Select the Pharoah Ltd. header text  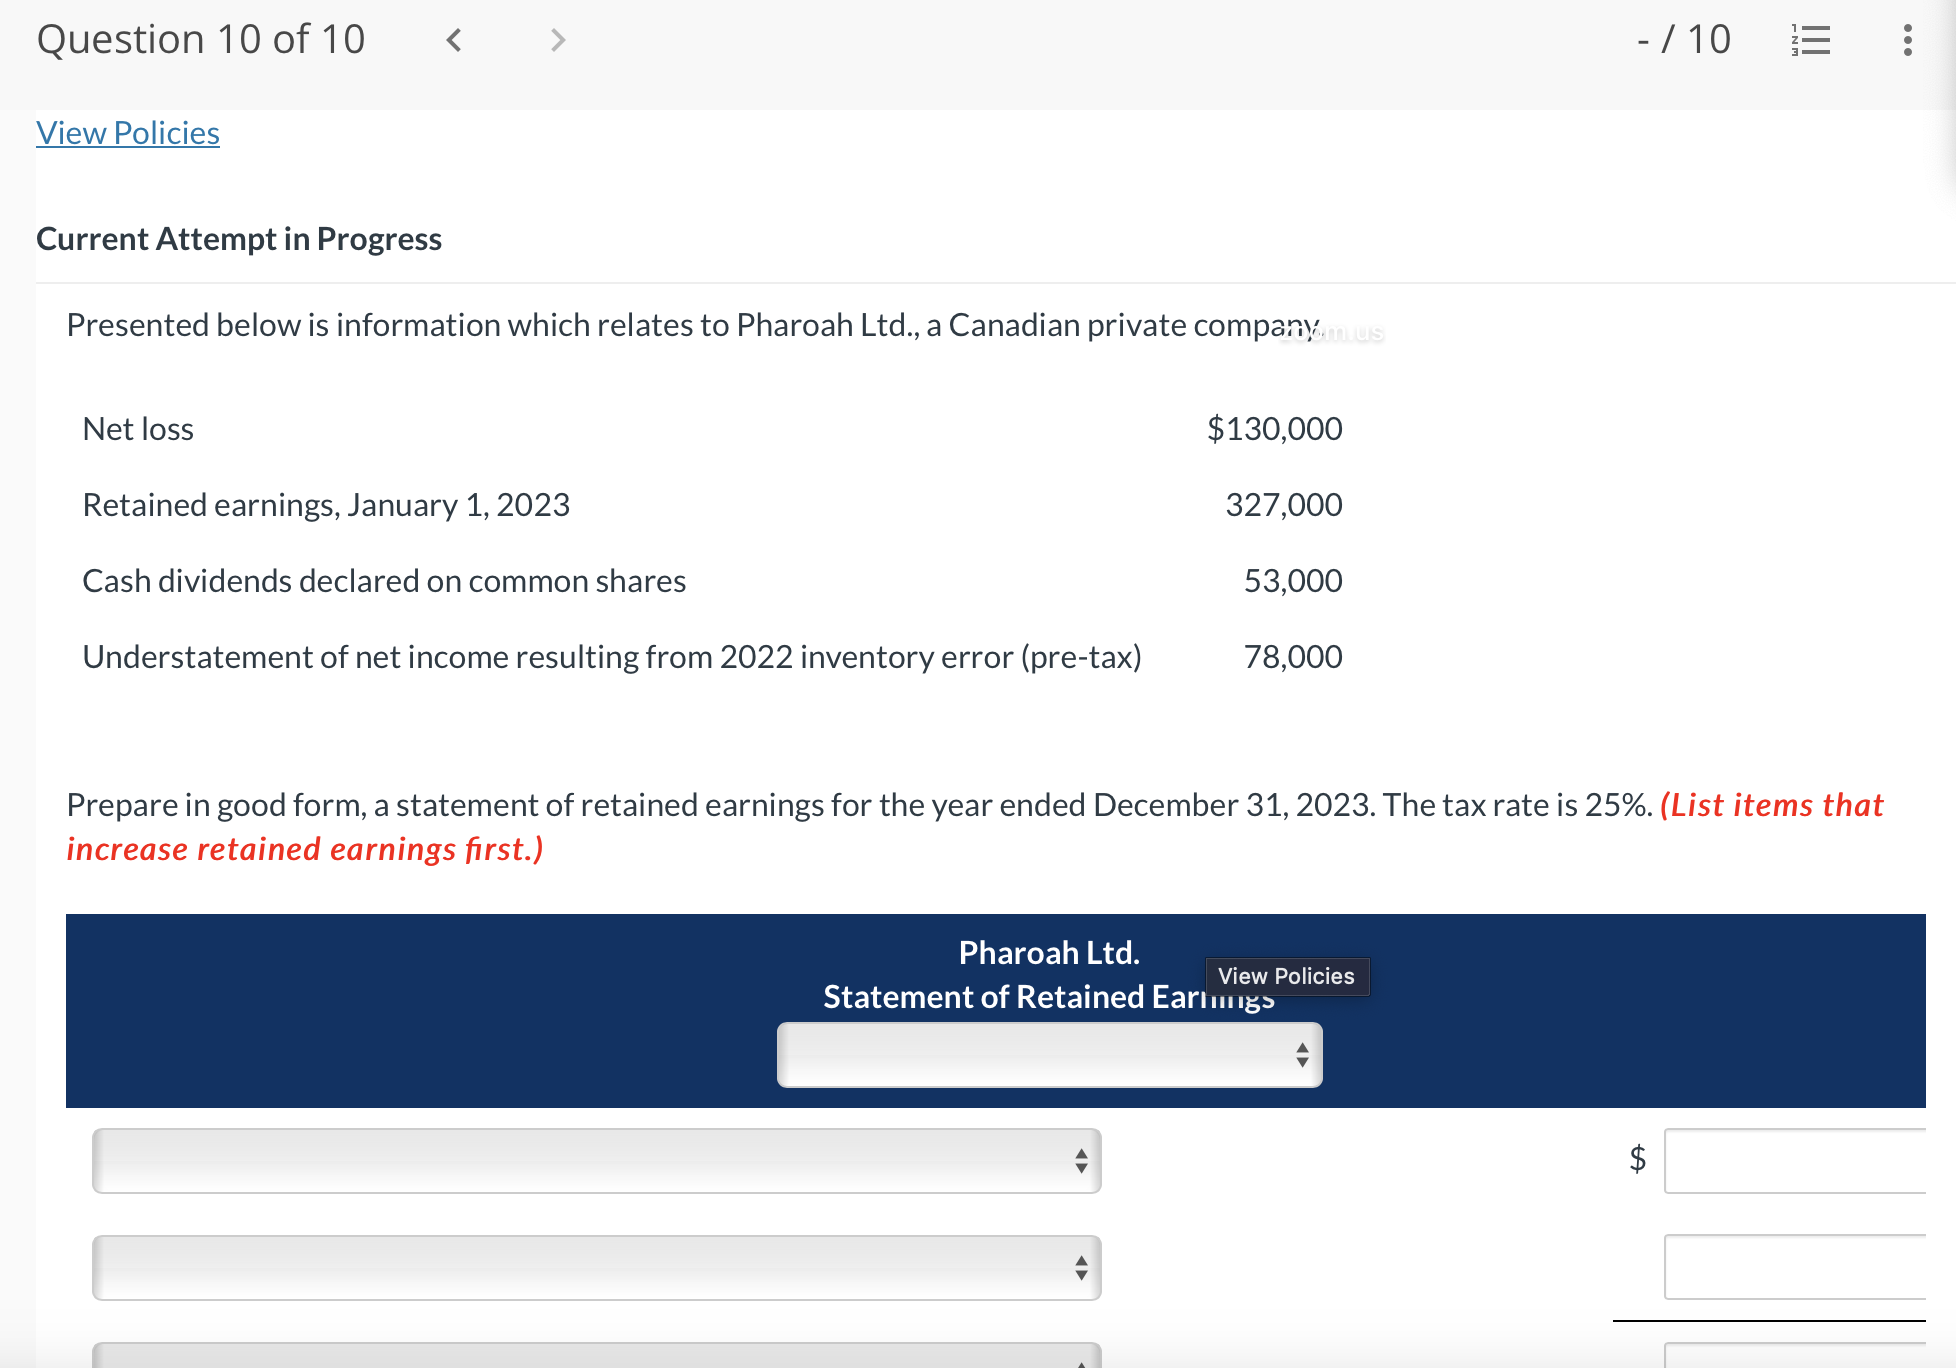click(x=1048, y=952)
